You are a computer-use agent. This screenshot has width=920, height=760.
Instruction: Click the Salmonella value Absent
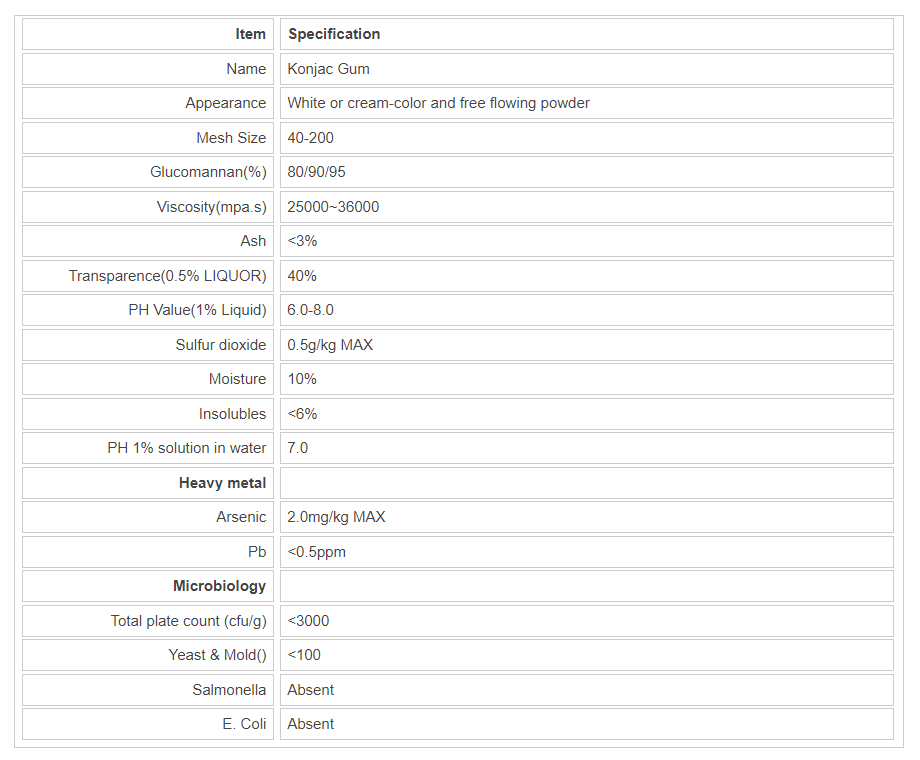(311, 690)
